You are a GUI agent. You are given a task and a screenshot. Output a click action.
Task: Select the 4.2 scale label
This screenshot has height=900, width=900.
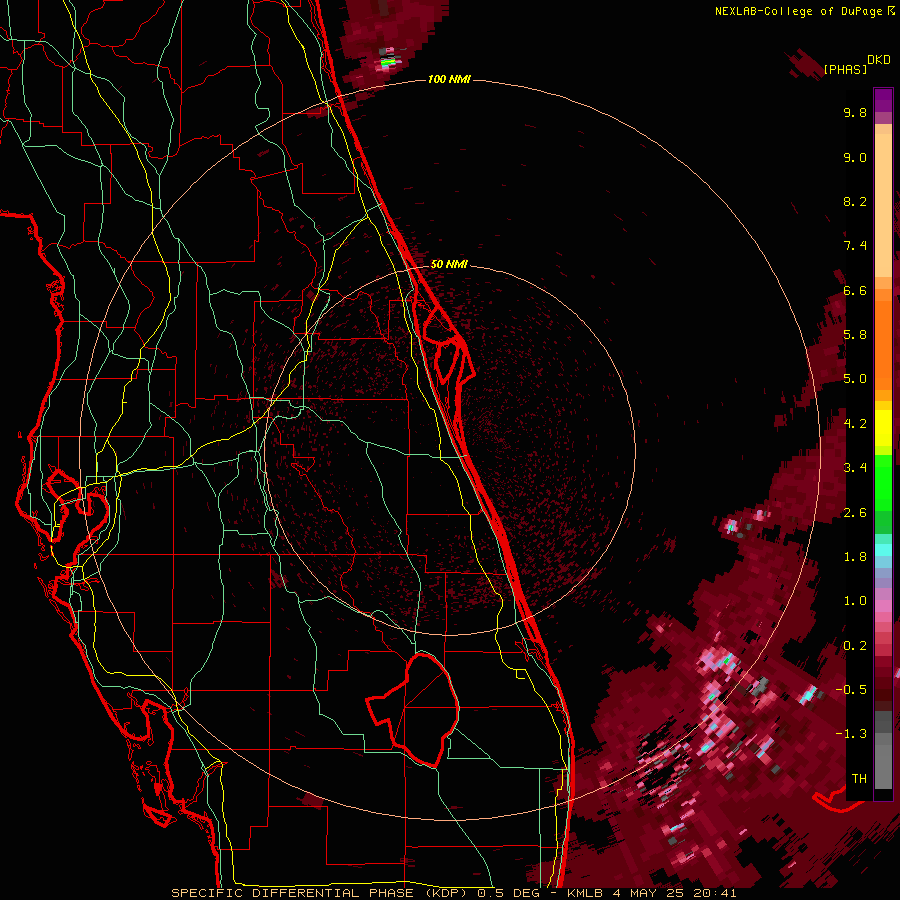855,424
